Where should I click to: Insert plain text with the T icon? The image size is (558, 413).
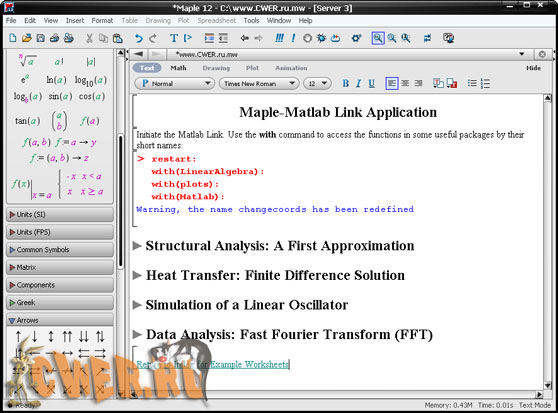coord(174,38)
